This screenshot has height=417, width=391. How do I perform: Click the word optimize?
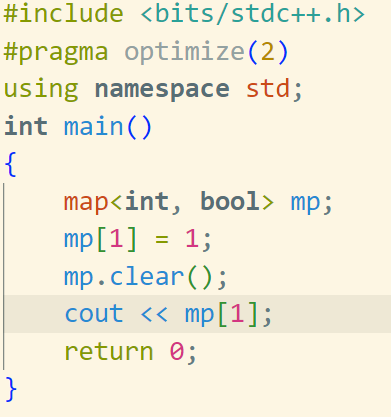tap(185, 52)
